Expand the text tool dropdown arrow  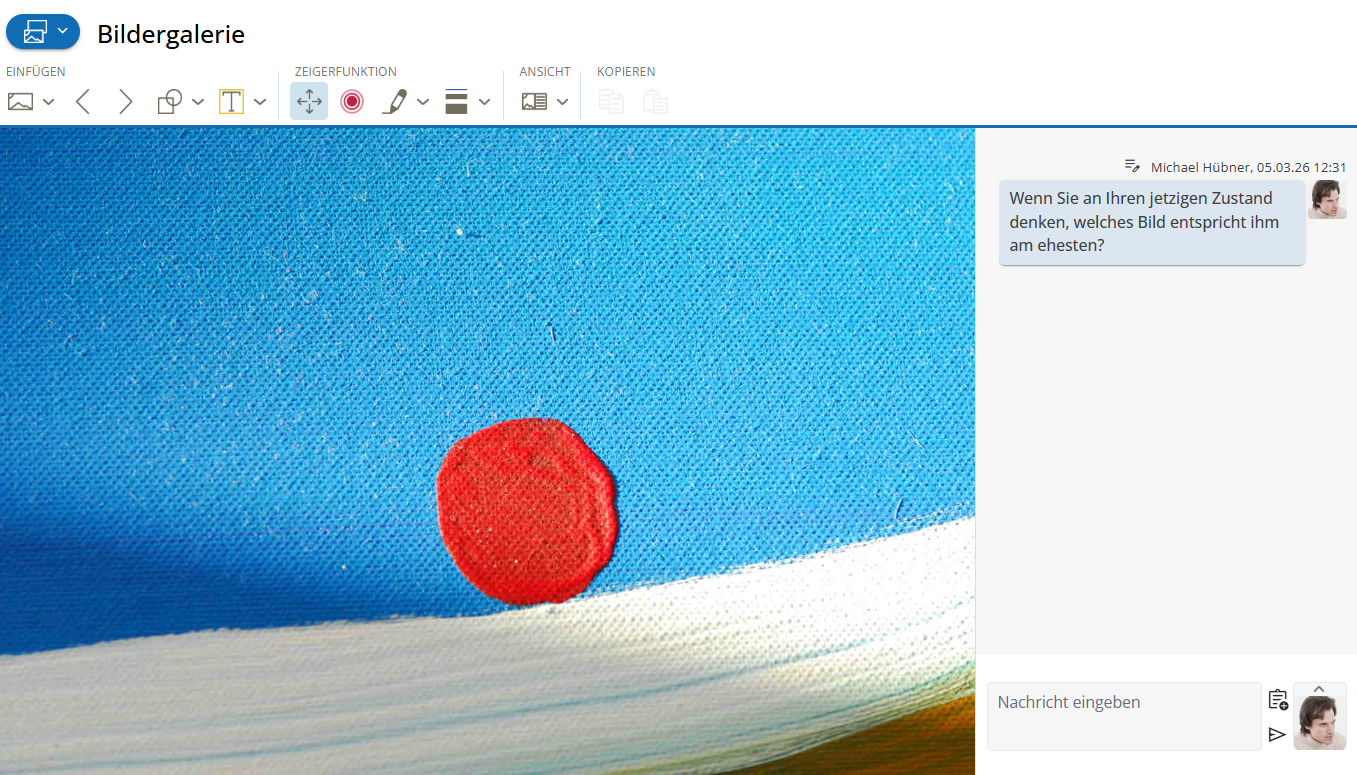[260, 102]
